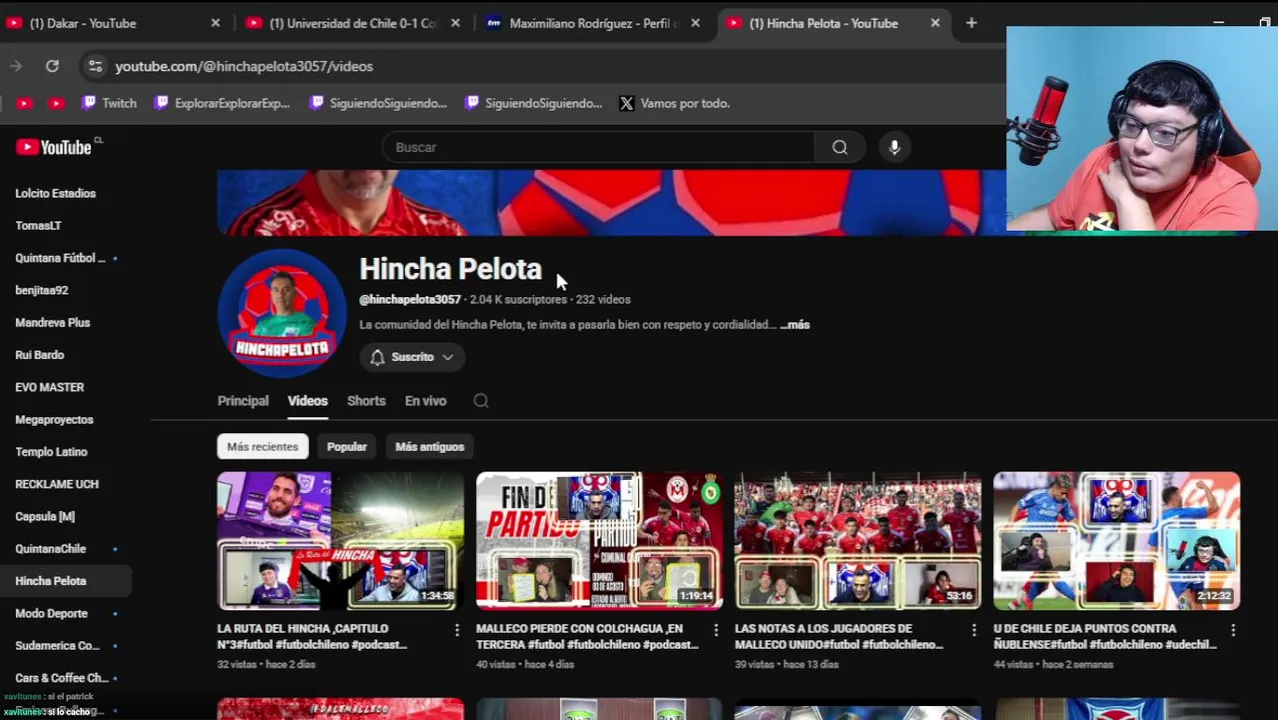Open options menu for Las notas a los jugadores video
The height and width of the screenshot is (720, 1278).
(974, 630)
